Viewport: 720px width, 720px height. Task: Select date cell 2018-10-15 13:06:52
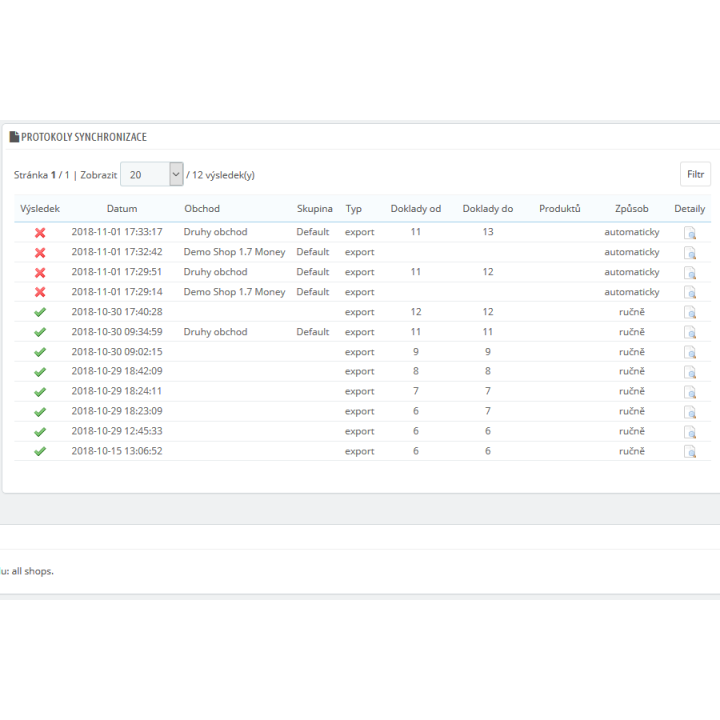coord(117,451)
